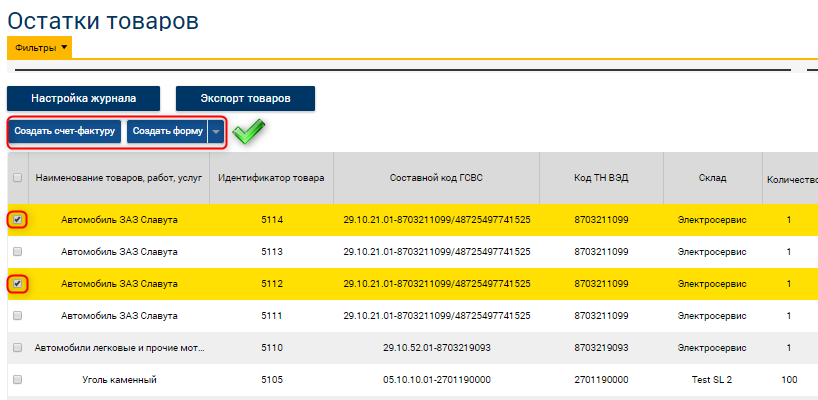Open the Создать форму dropdown arrow
Screen dimensions: 818x400
[216, 132]
